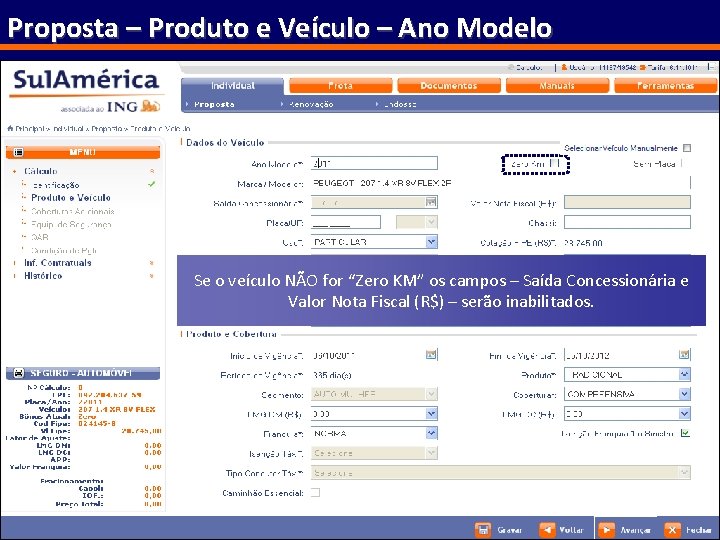Click the Fechar button label

pos(699,530)
